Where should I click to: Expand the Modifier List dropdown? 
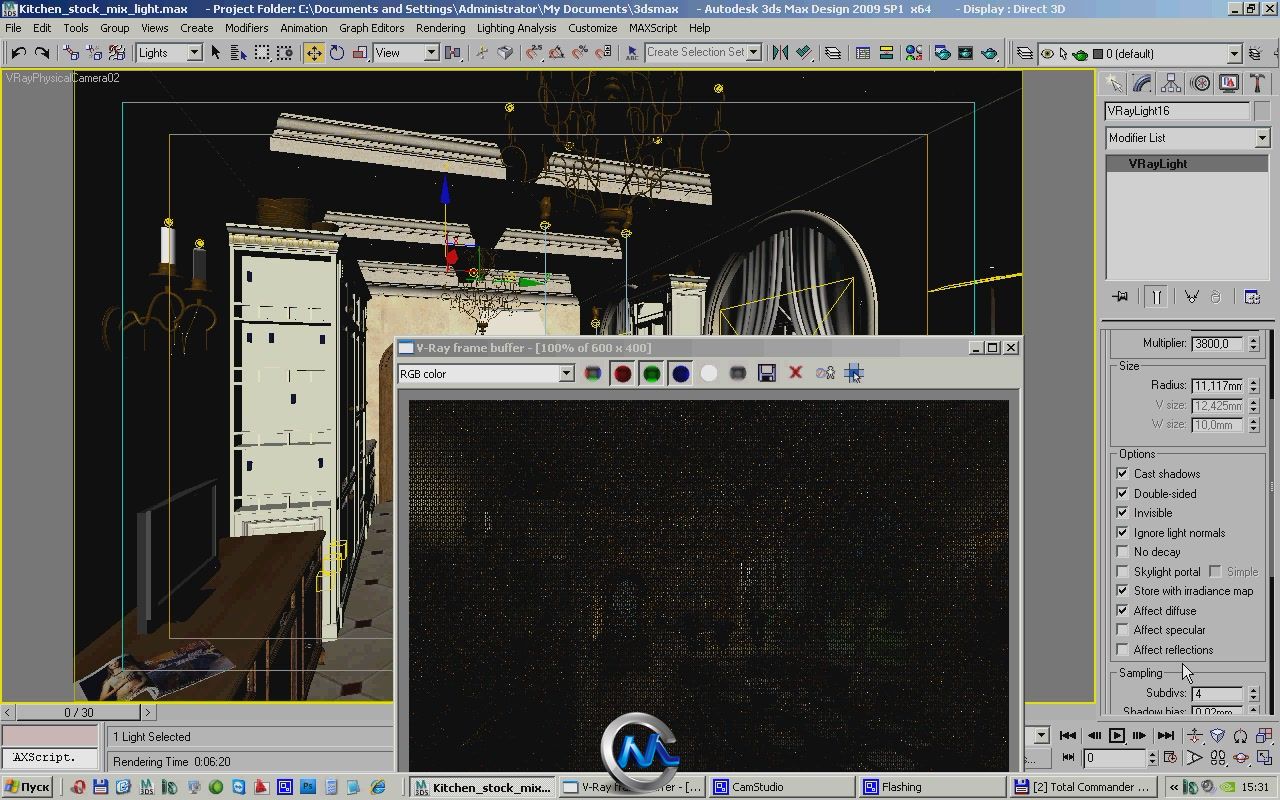pyautogui.click(x=1187, y=138)
